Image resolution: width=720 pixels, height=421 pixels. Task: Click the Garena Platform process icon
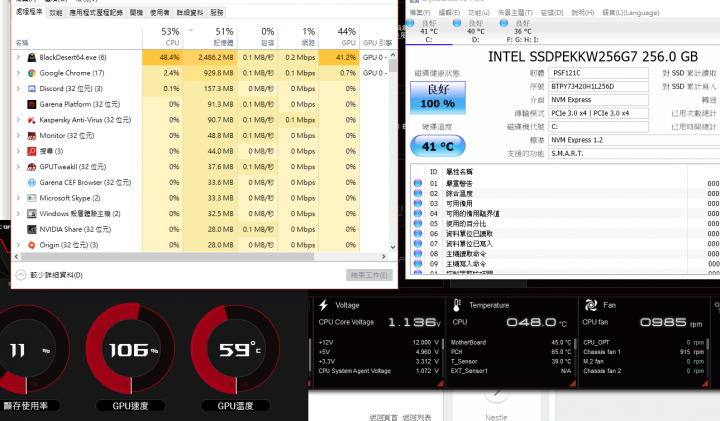pos(32,104)
